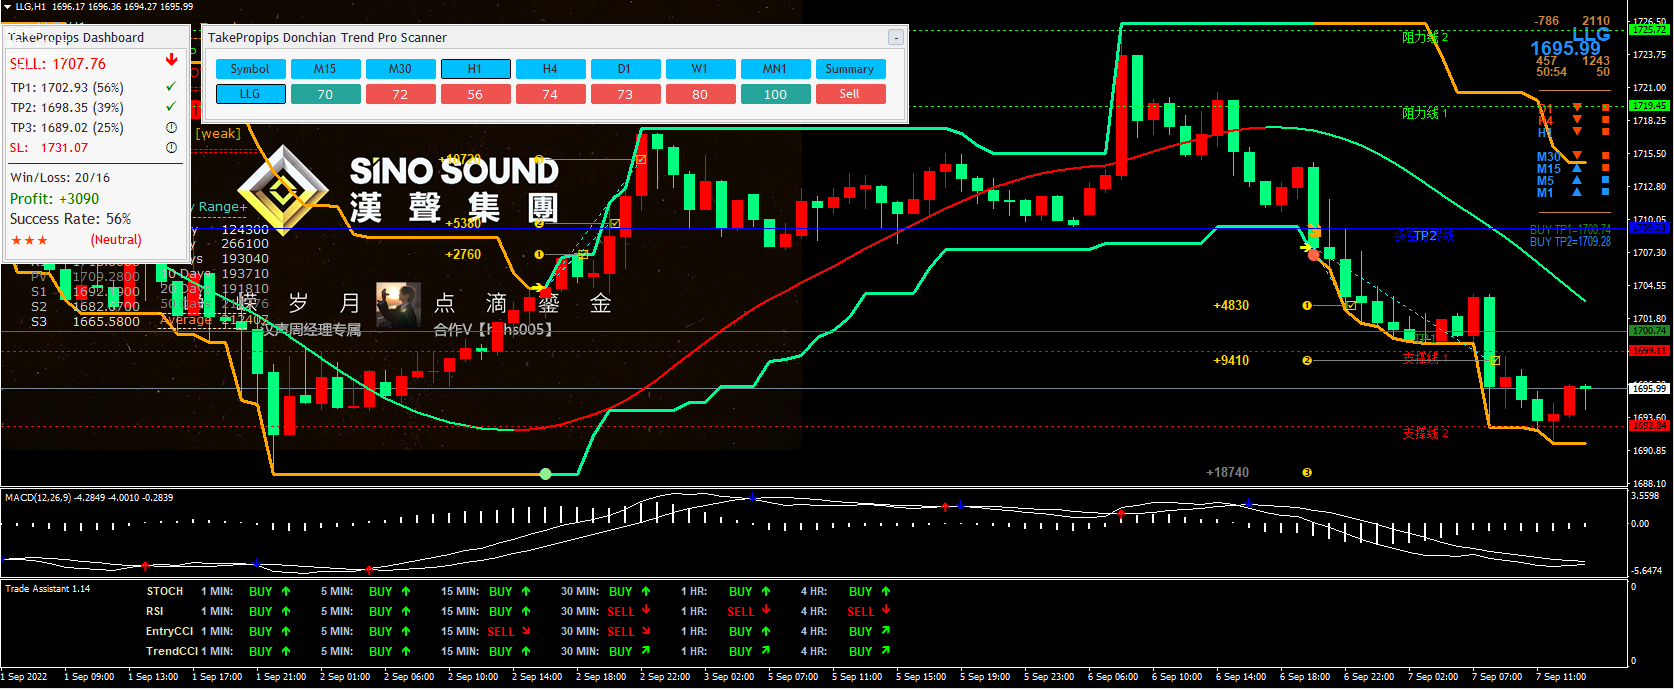Click the EntryCCI 4 HR buy arrow
Image resolution: width=1674 pixels, height=690 pixels.
[x=886, y=631]
